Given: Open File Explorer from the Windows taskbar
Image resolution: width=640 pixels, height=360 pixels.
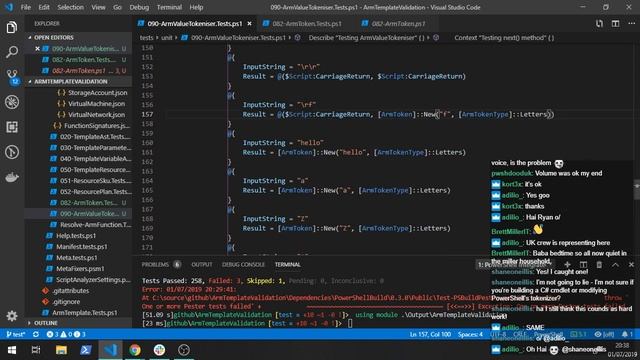Looking at the screenshot, I should pyautogui.click(x=61, y=350).
